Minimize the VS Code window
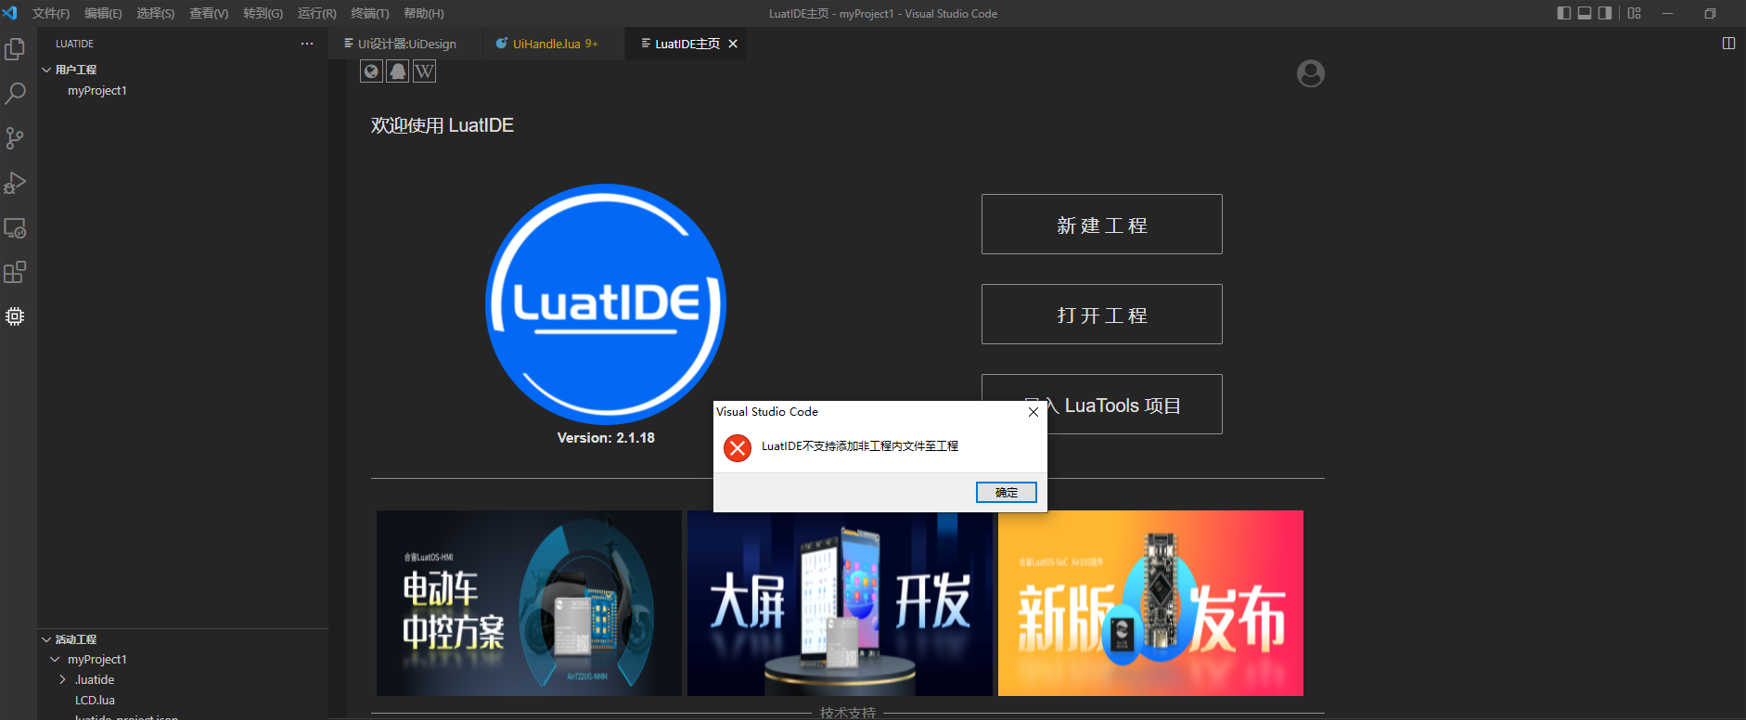The image size is (1746, 720). coord(1668,13)
